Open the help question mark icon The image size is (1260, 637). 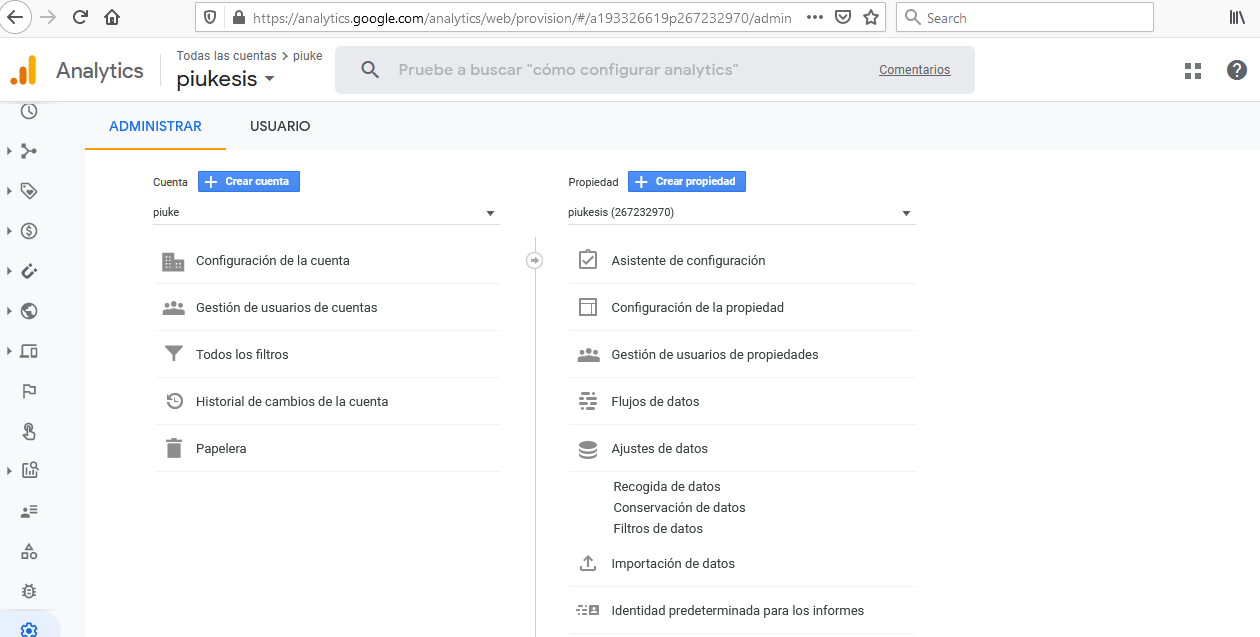1237,70
